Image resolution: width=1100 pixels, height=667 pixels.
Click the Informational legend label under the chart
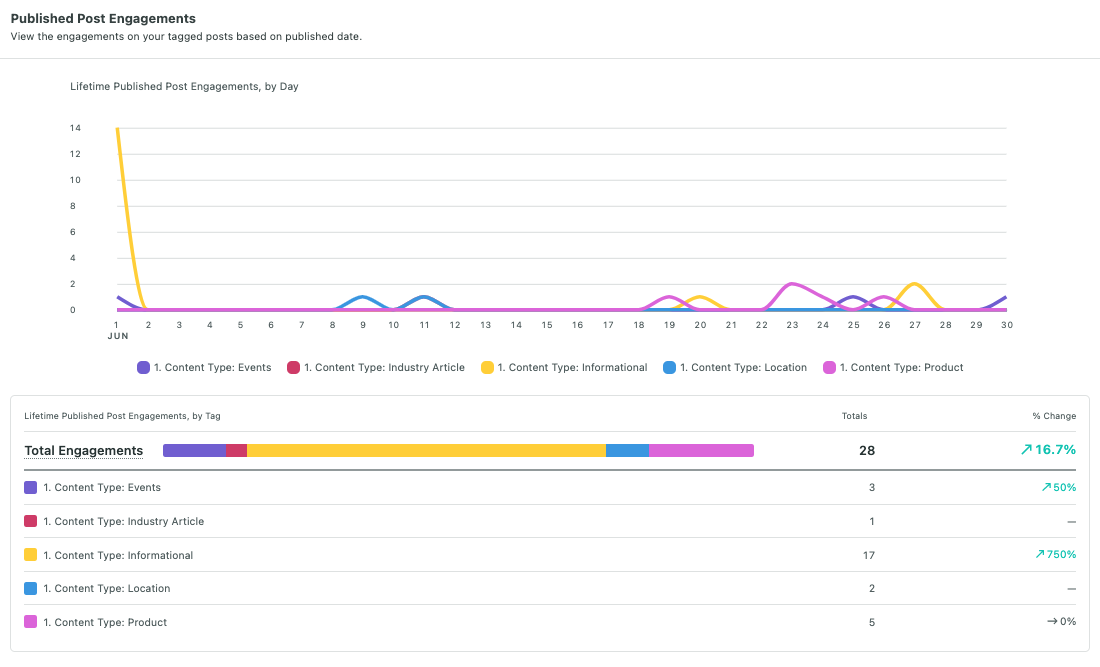pyautogui.click(x=572, y=368)
